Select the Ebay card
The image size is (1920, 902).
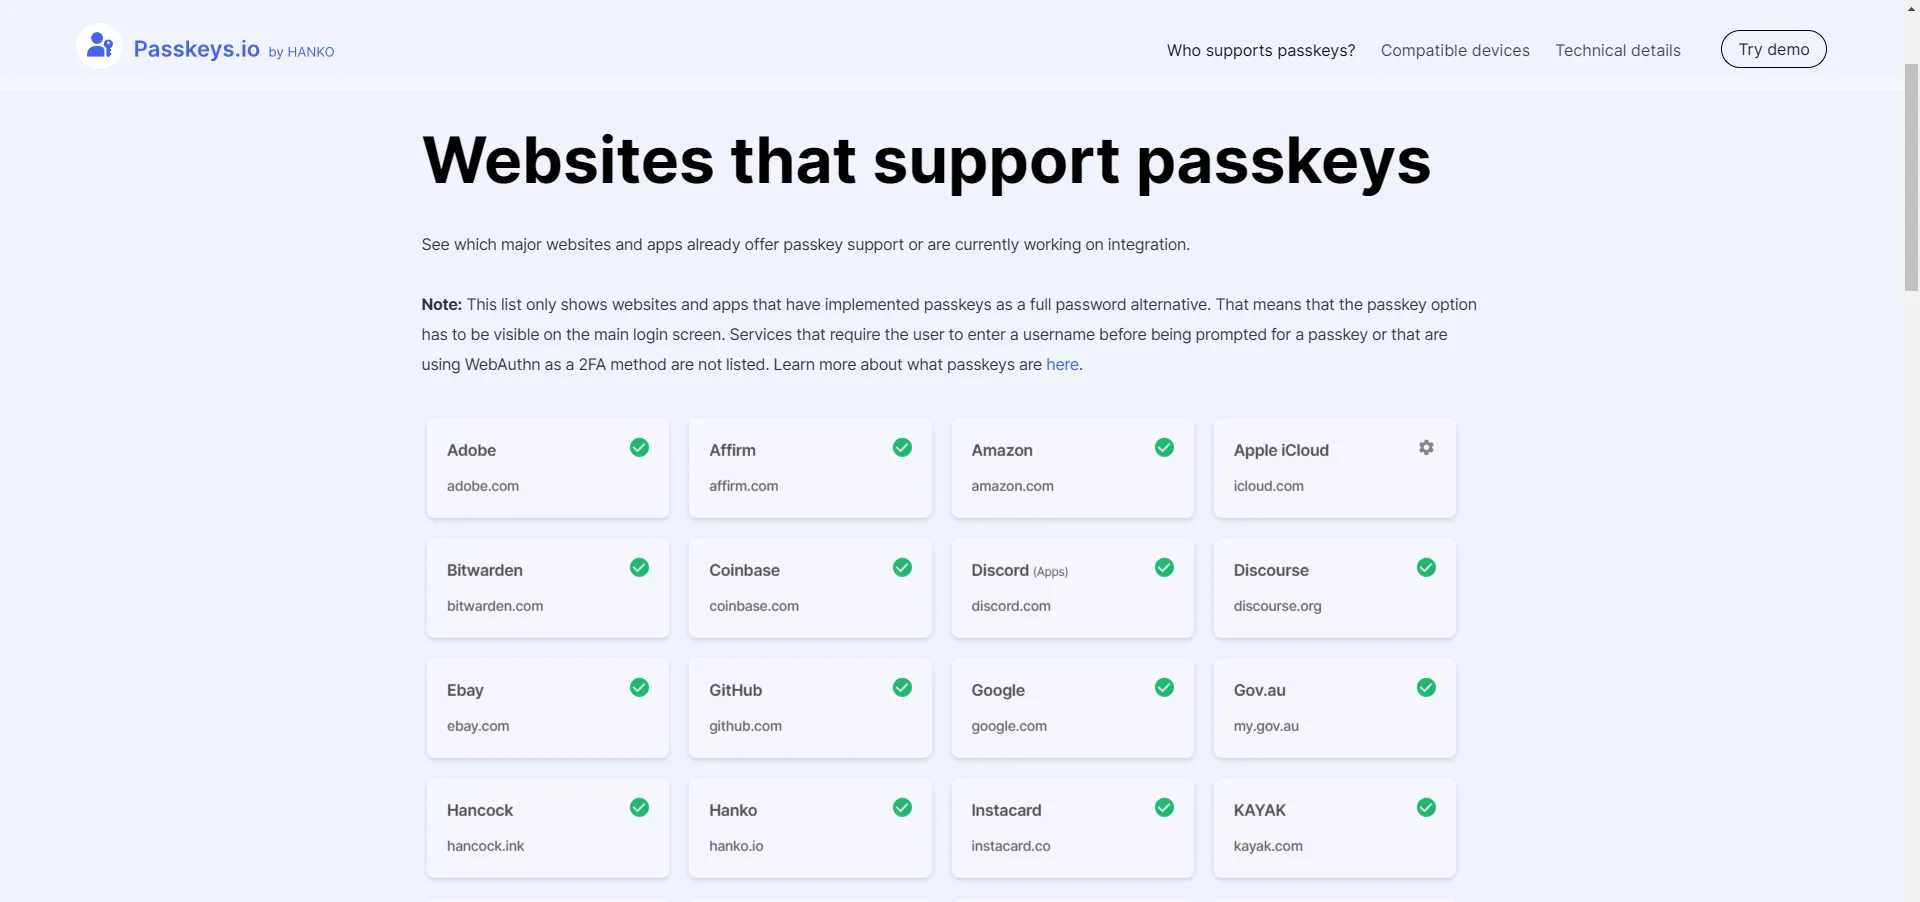pyautogui.click(x=547, y=707)
